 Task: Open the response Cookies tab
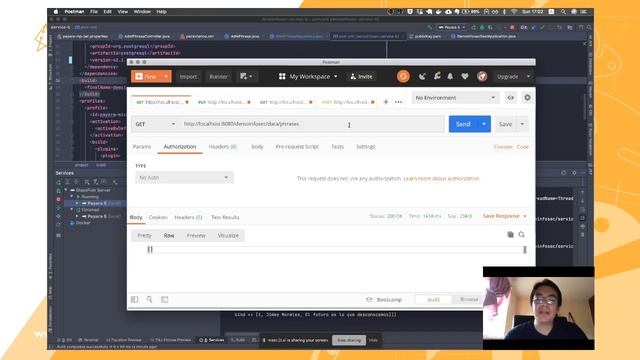point(158,217)
